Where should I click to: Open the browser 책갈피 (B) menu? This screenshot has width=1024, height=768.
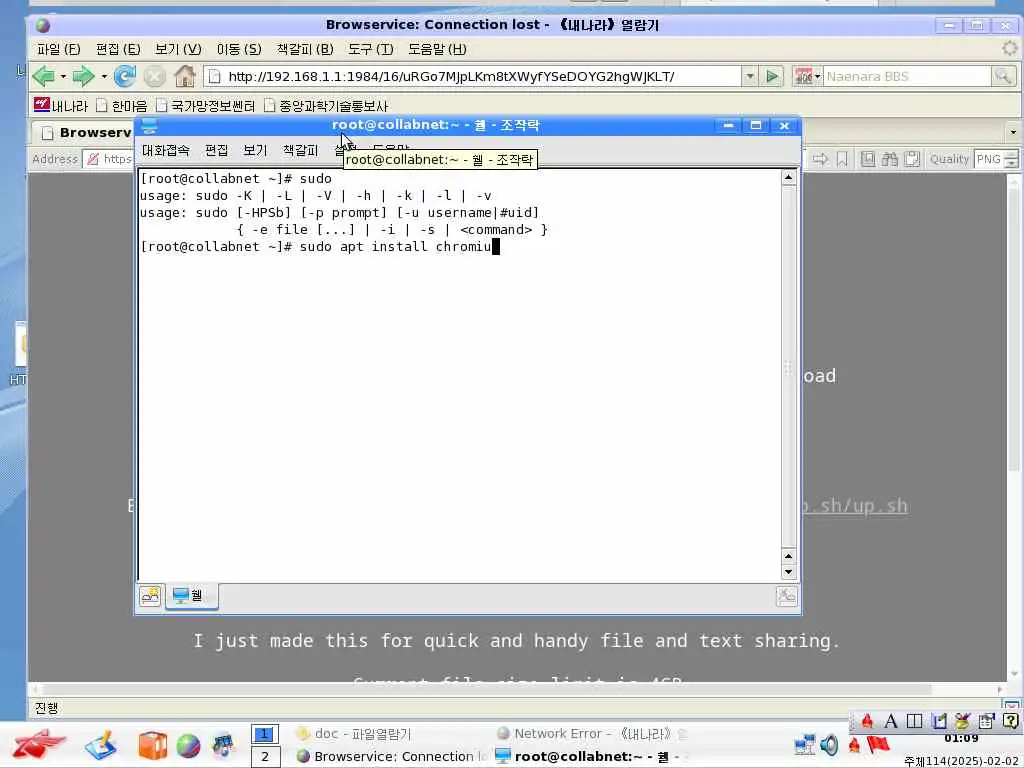(305, 49)
